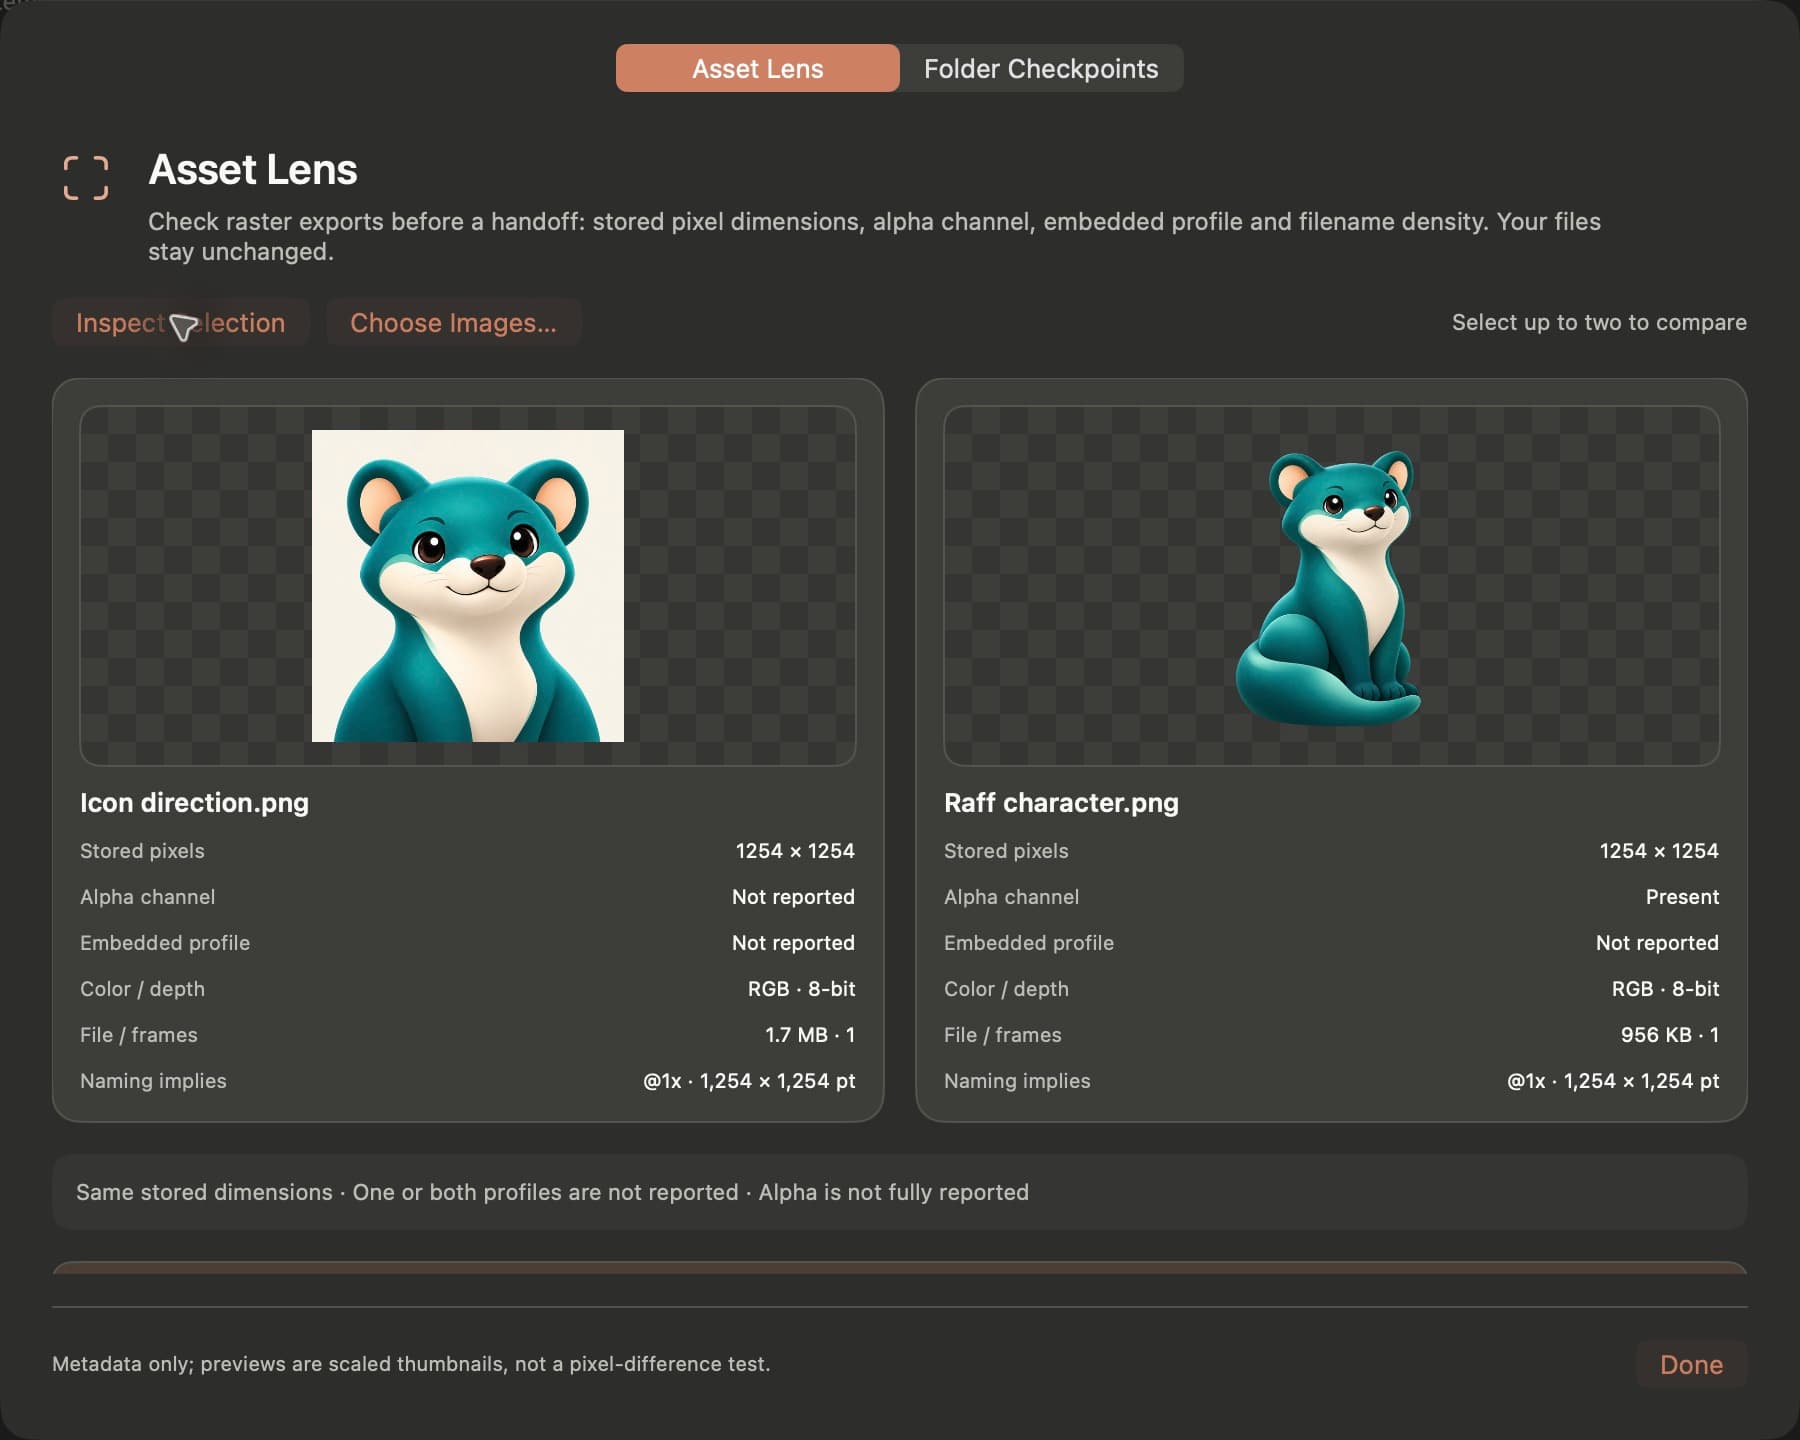Click Stored pixels label in Icon direction card
Viewport: 1800px width, 1440px height.
point(142,851)
